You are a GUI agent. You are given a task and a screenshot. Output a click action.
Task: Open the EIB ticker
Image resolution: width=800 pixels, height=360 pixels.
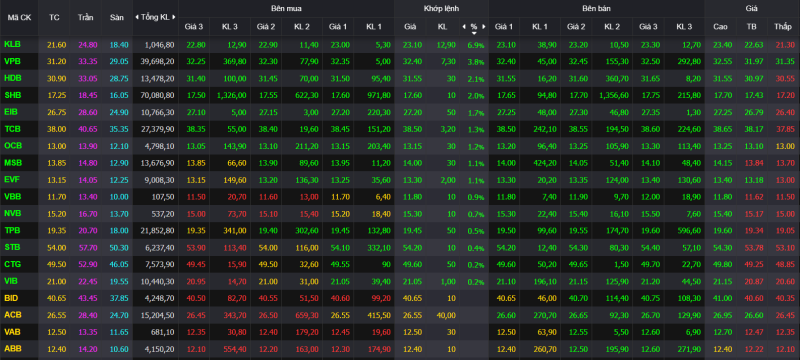tap(11, 112)
